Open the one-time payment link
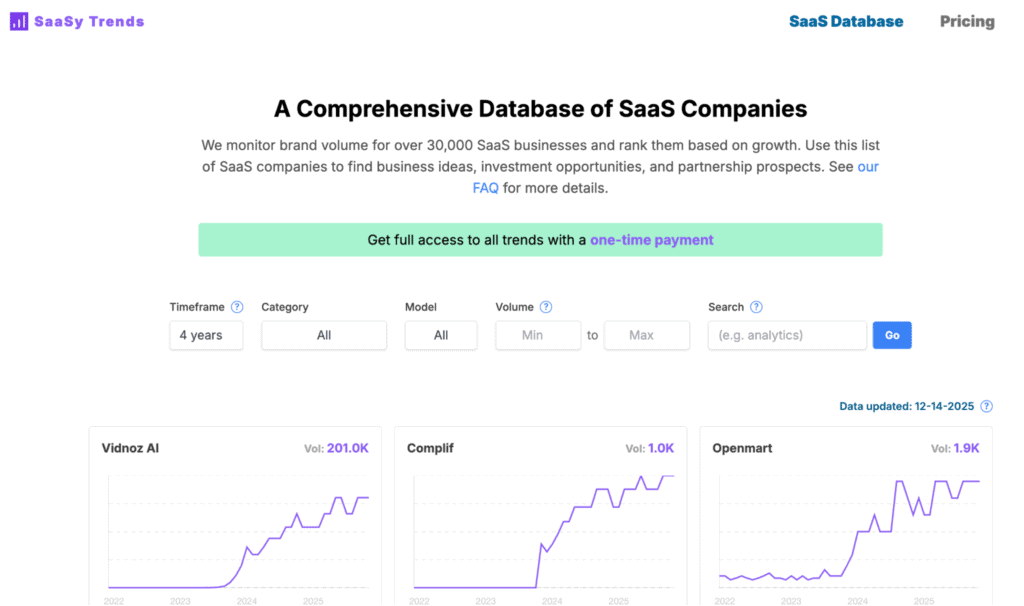The height and width of the screenshot is (606, 1024). point(651,240)
